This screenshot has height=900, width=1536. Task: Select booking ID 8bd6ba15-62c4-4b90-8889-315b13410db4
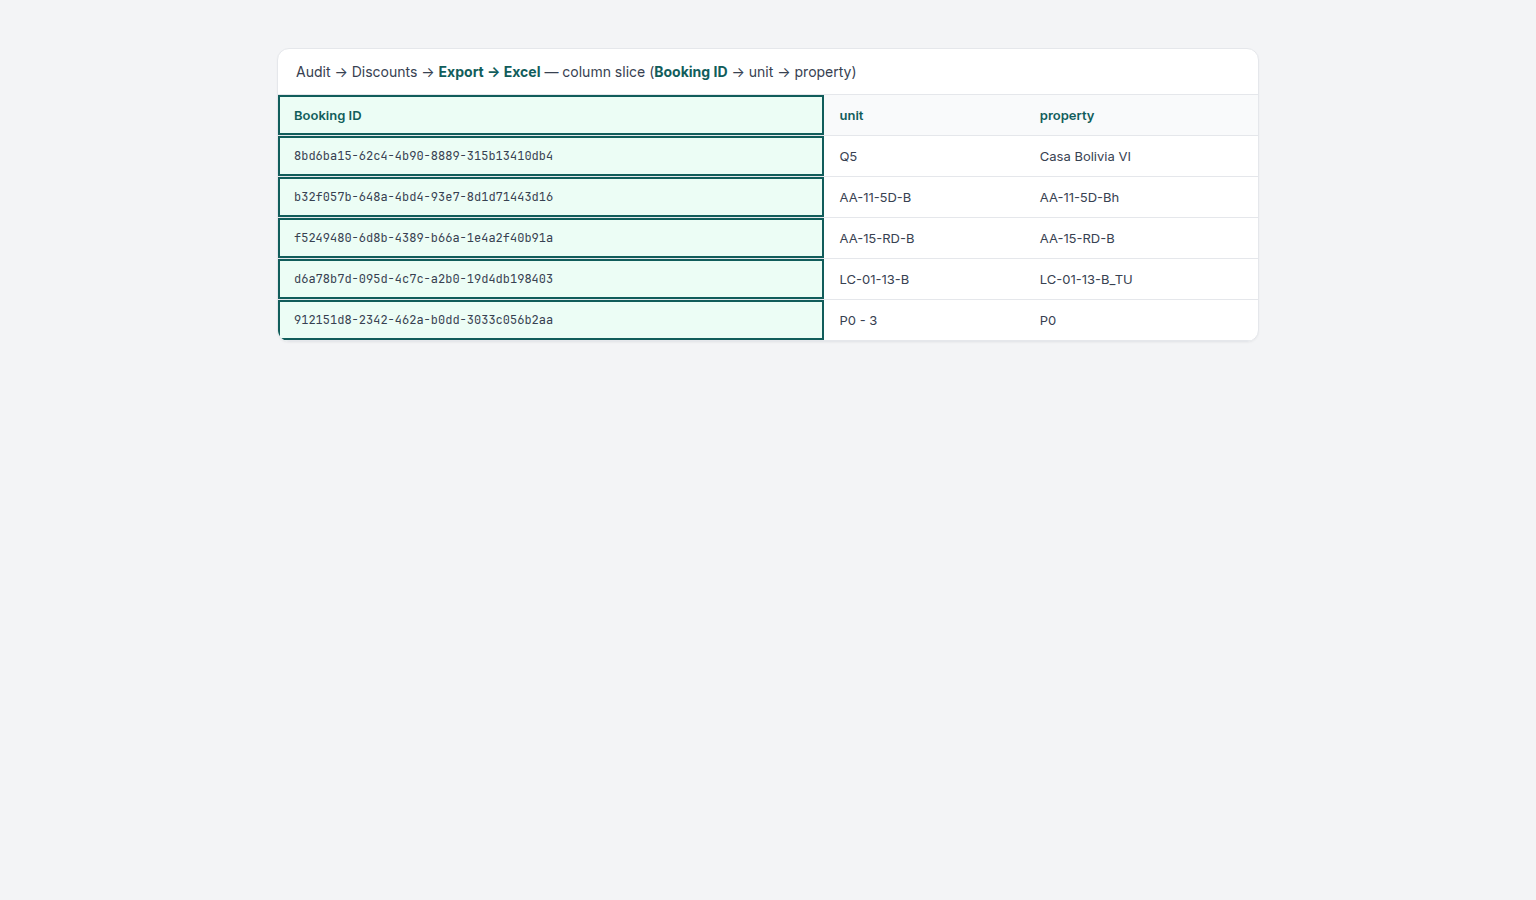(x=551, y=156)
